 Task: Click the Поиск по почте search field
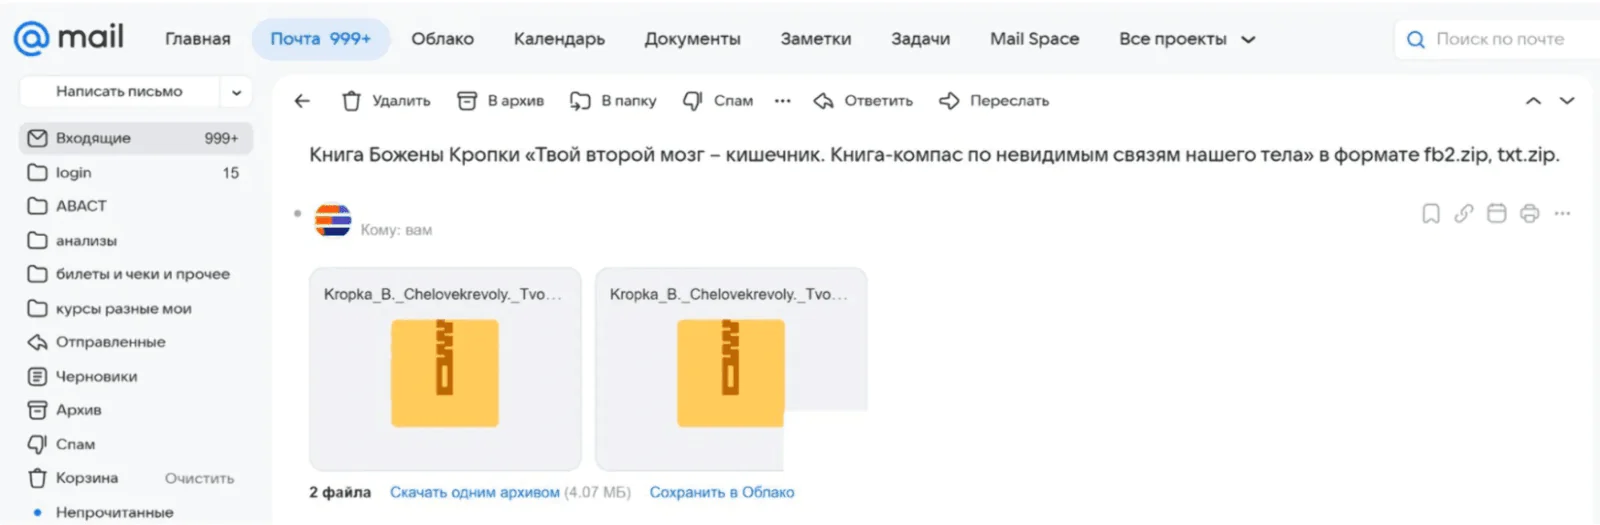point(1498,39)
